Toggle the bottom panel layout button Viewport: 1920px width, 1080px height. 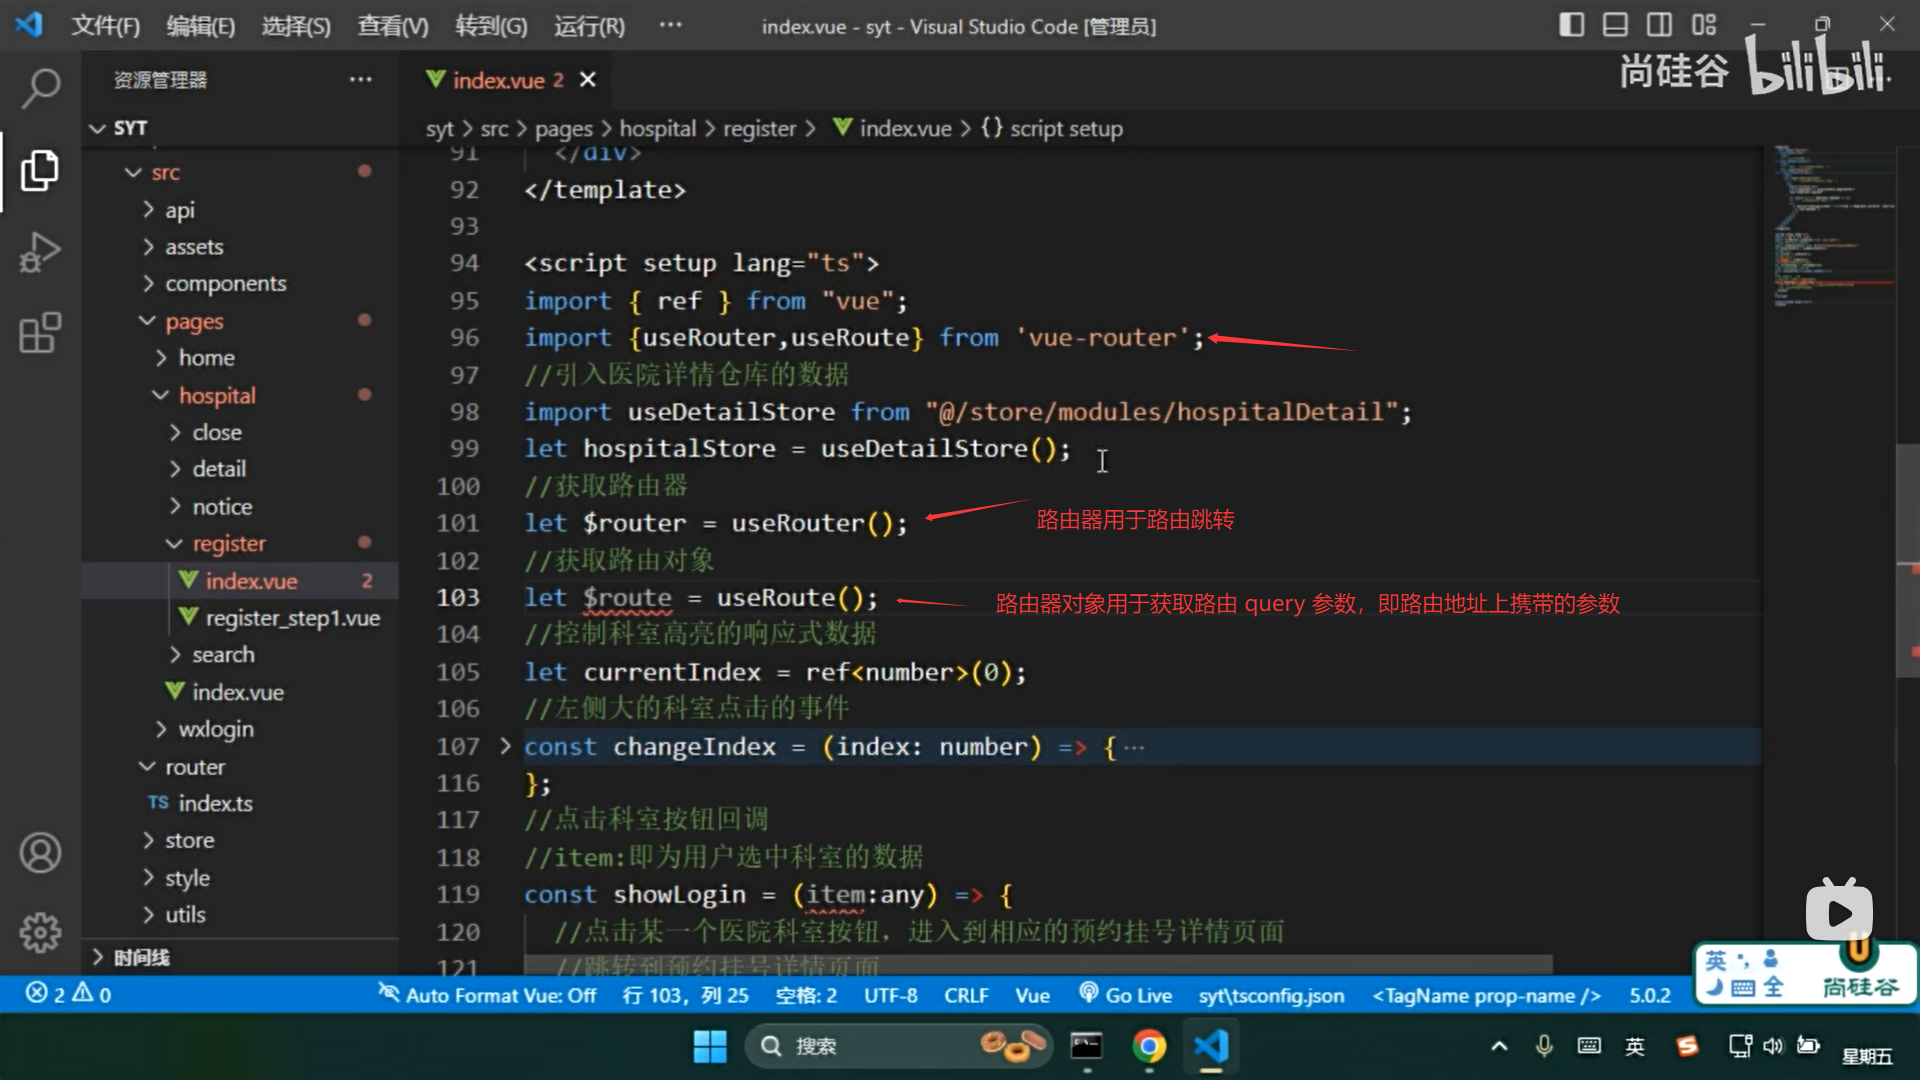click(1615, 25)
